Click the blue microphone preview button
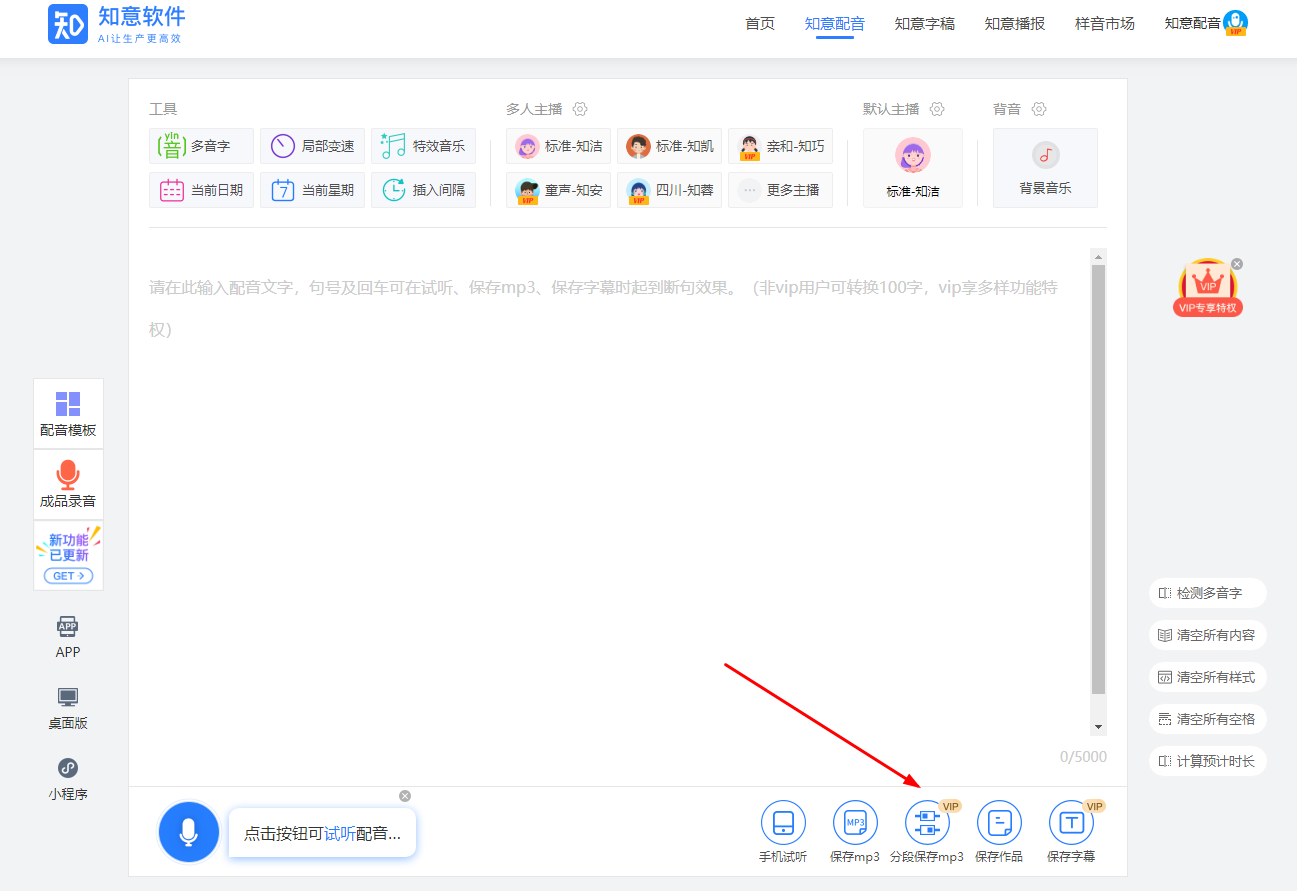 tap(188, 832)
